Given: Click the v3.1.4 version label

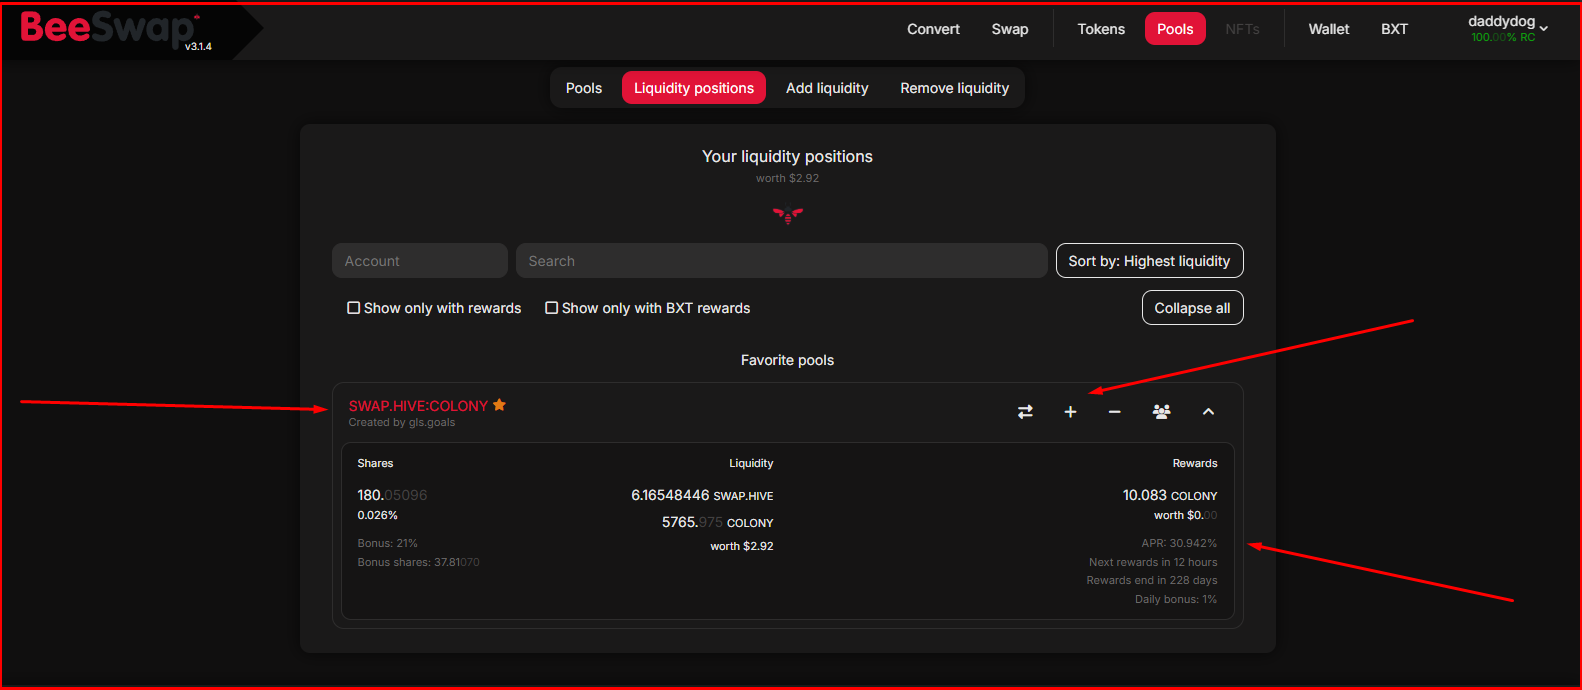Looking at the screenshot, I should 198,47.
